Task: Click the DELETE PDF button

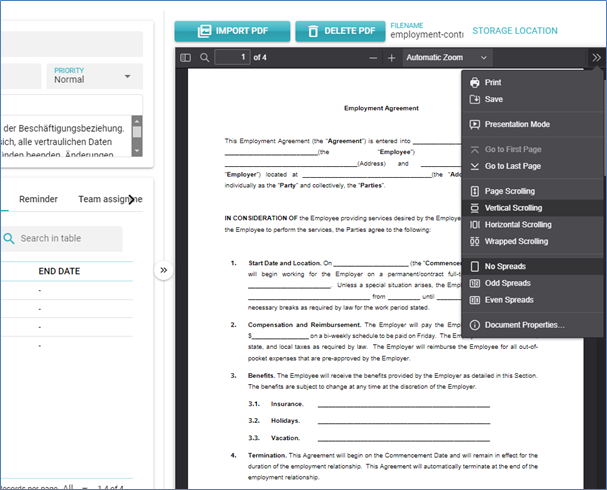Action: click(x=341, y=32)
